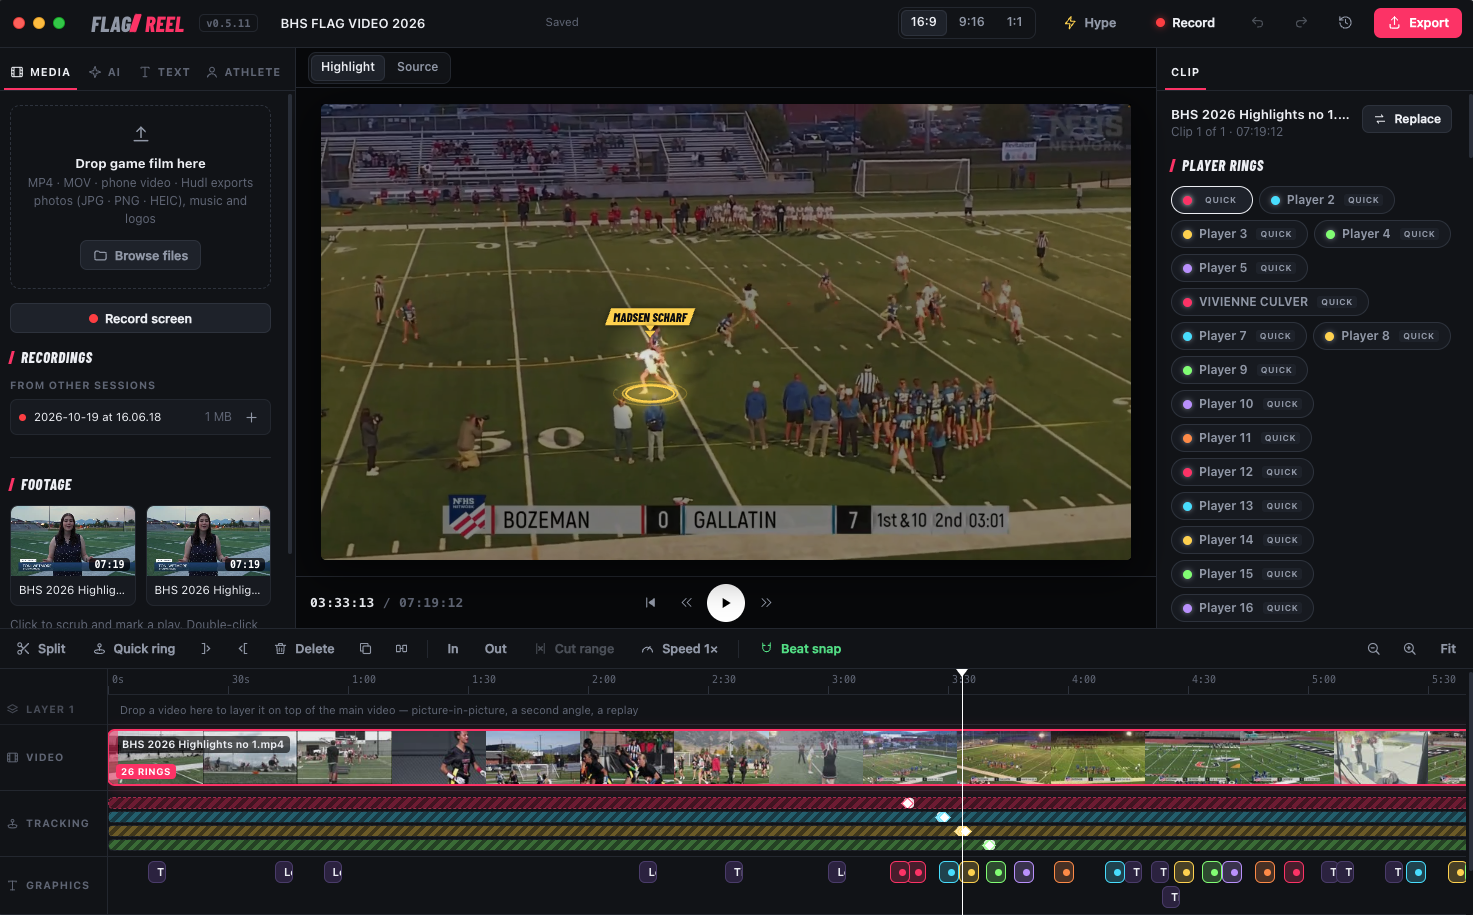Screen dimensions: 1473x915
Task: Open version history with the clock icon
Action: coord(1345,23)
